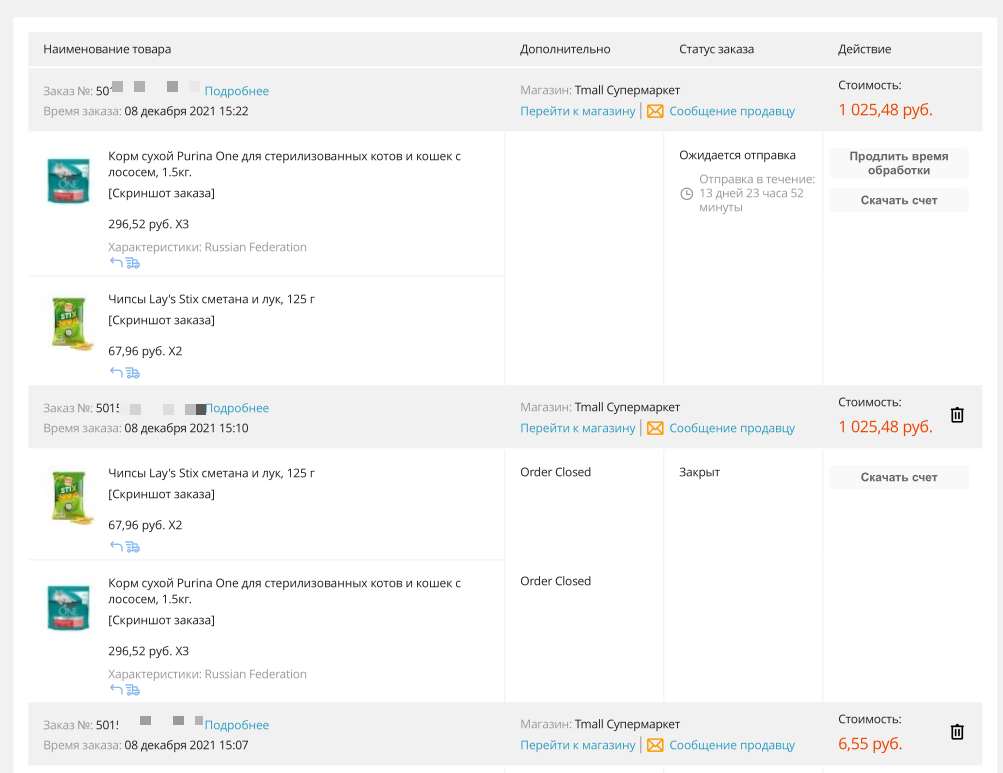Open Lay's Stix thumbnail in the closed order
This screenshot has width=1003, height=773.
pos(69,497)
